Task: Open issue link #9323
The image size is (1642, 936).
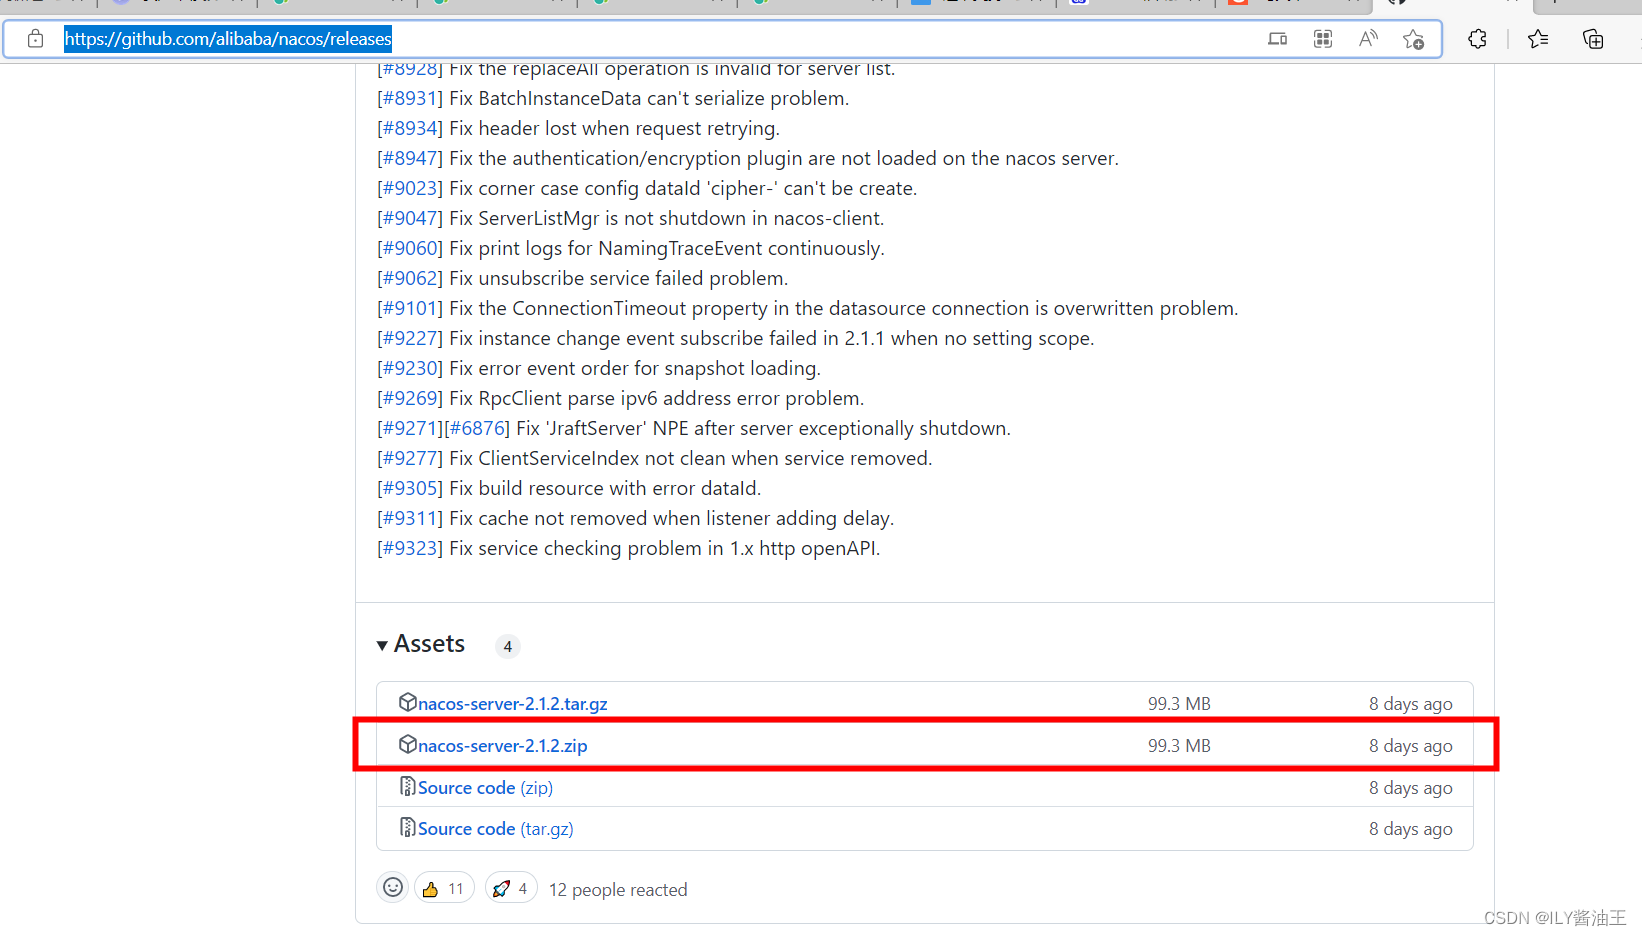Action: 410,548
